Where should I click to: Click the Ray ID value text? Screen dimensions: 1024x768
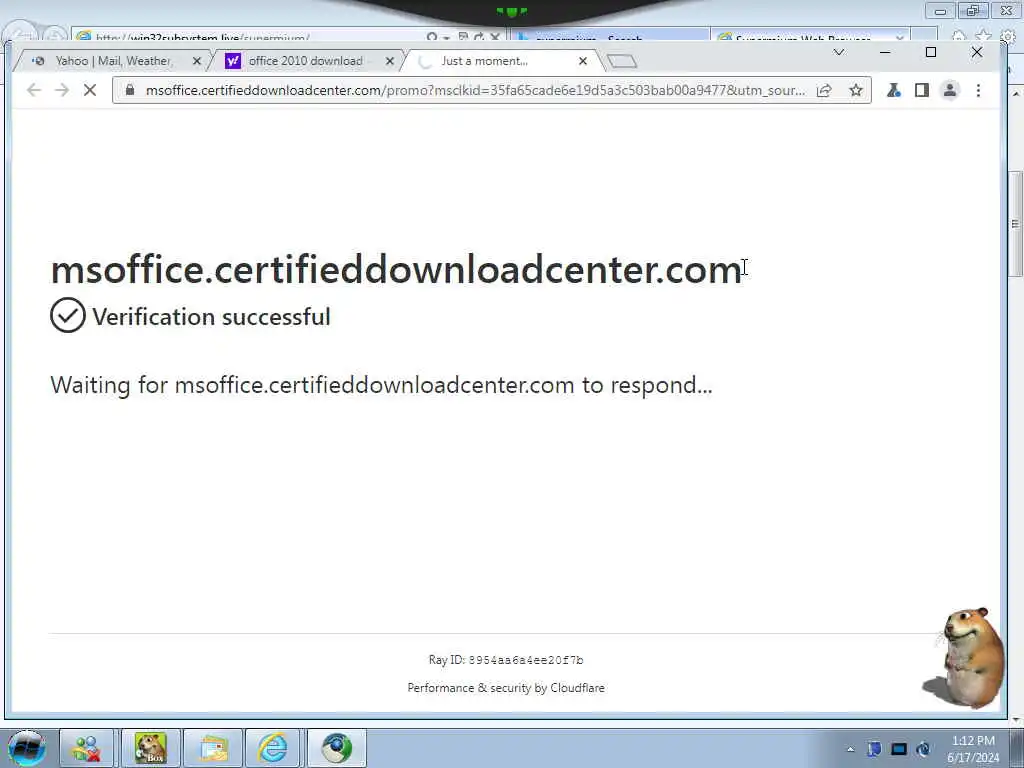(526, 660)
